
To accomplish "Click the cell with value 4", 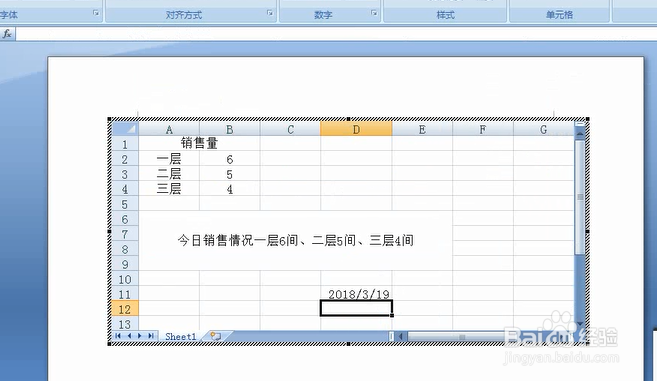I will pos(230,189).
